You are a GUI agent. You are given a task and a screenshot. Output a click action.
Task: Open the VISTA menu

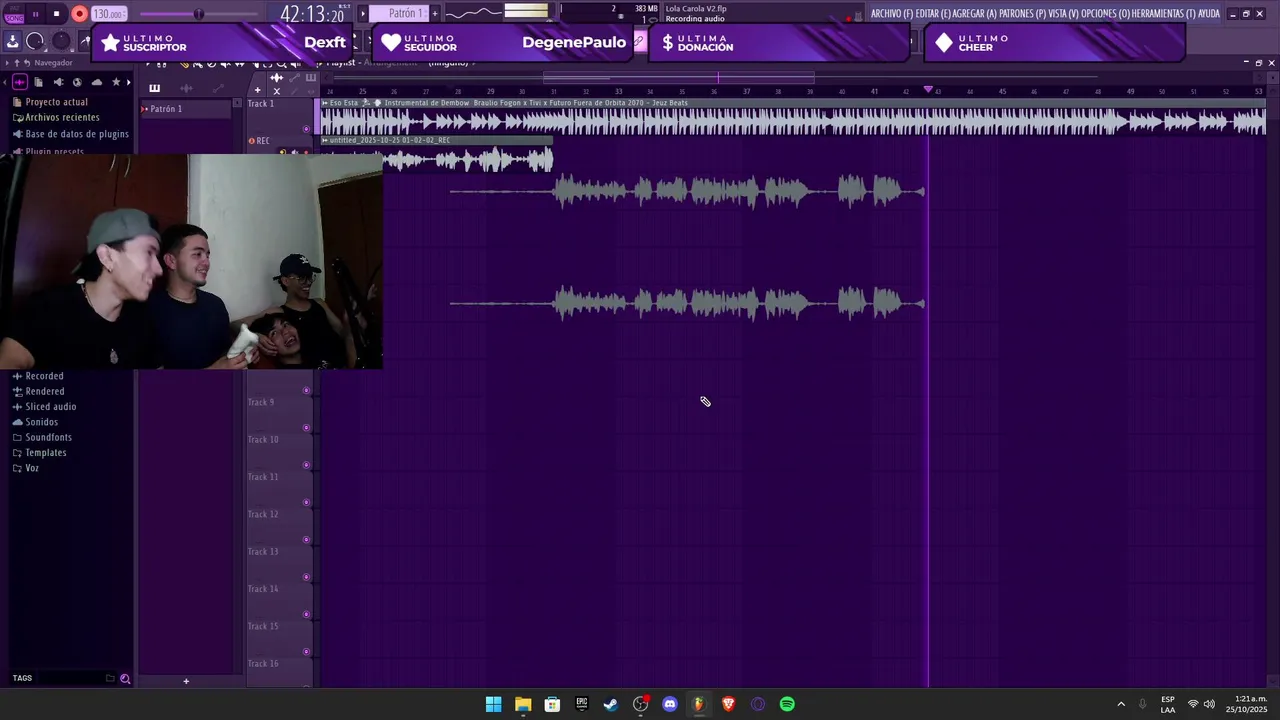tap(1064, 14)
